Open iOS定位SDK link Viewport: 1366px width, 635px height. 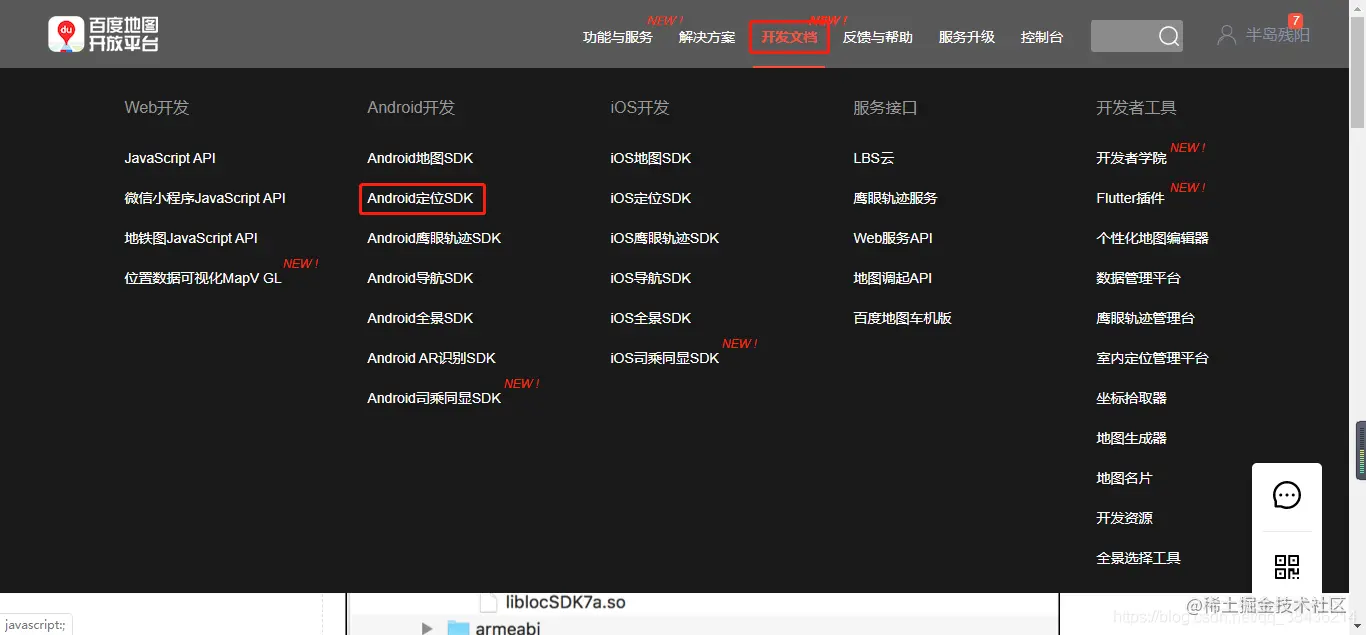pos(651,198)
